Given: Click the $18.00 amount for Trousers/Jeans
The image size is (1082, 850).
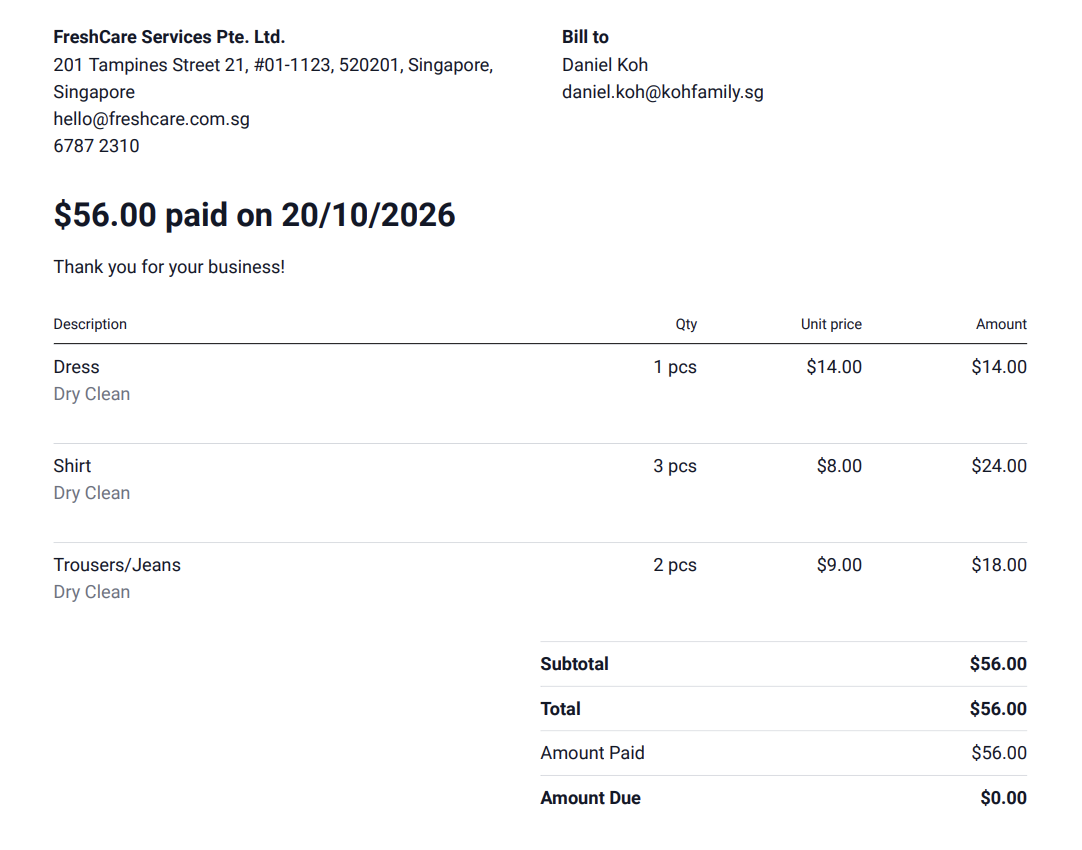Looking at the screenshot, I should tap(999, 565).
